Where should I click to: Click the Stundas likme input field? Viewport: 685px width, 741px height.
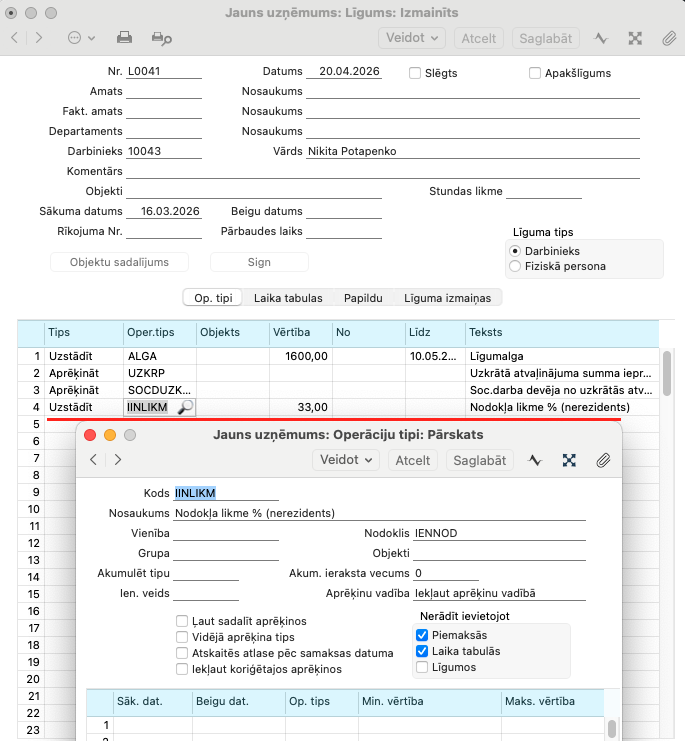pyautogui.click(x=544, y=191)
